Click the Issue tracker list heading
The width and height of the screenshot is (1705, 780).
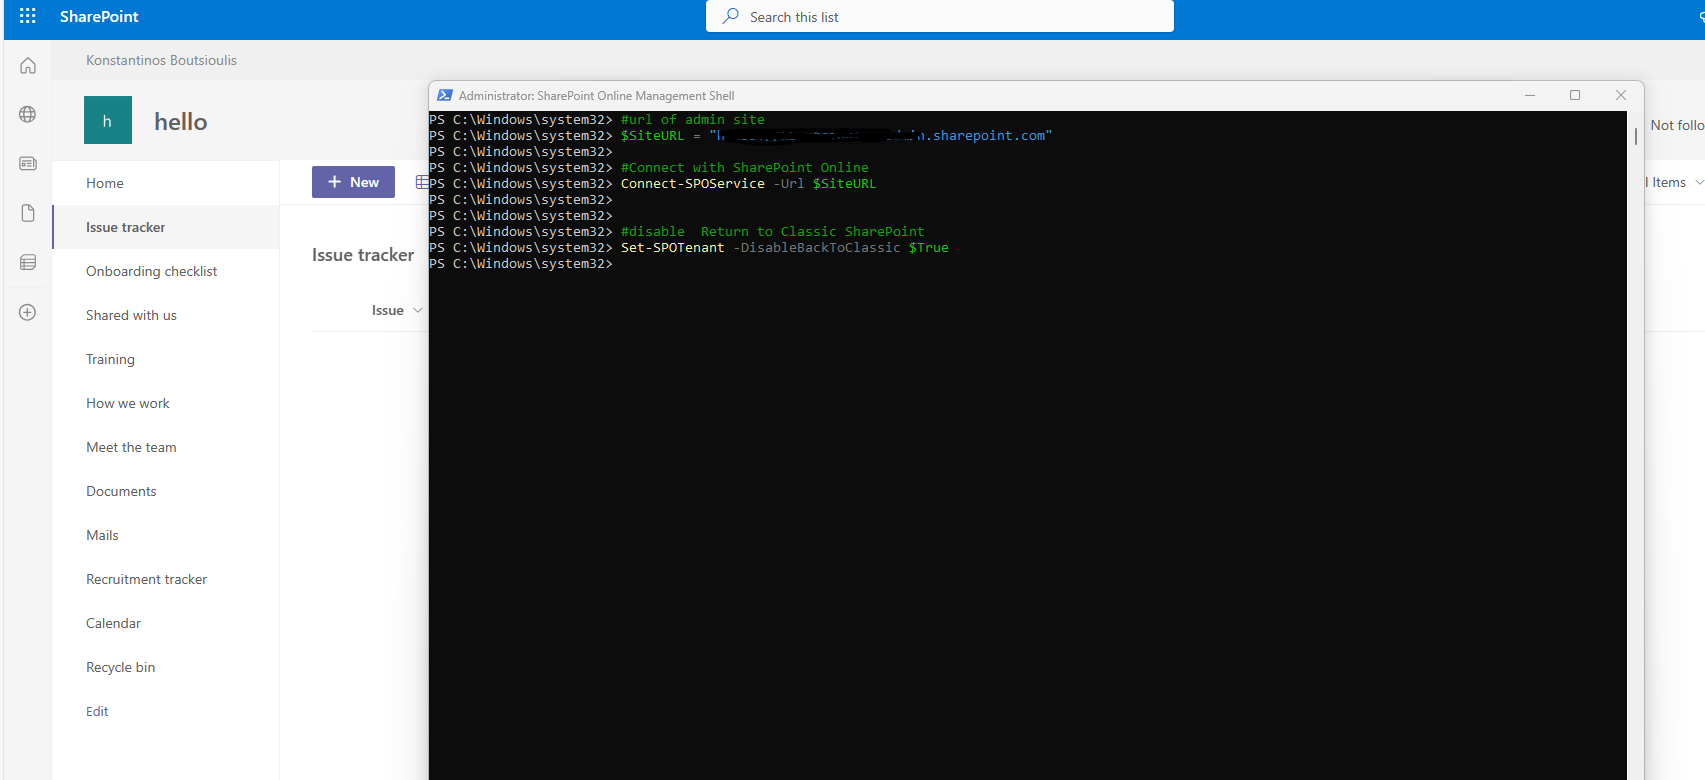click(x=363, y=255)
